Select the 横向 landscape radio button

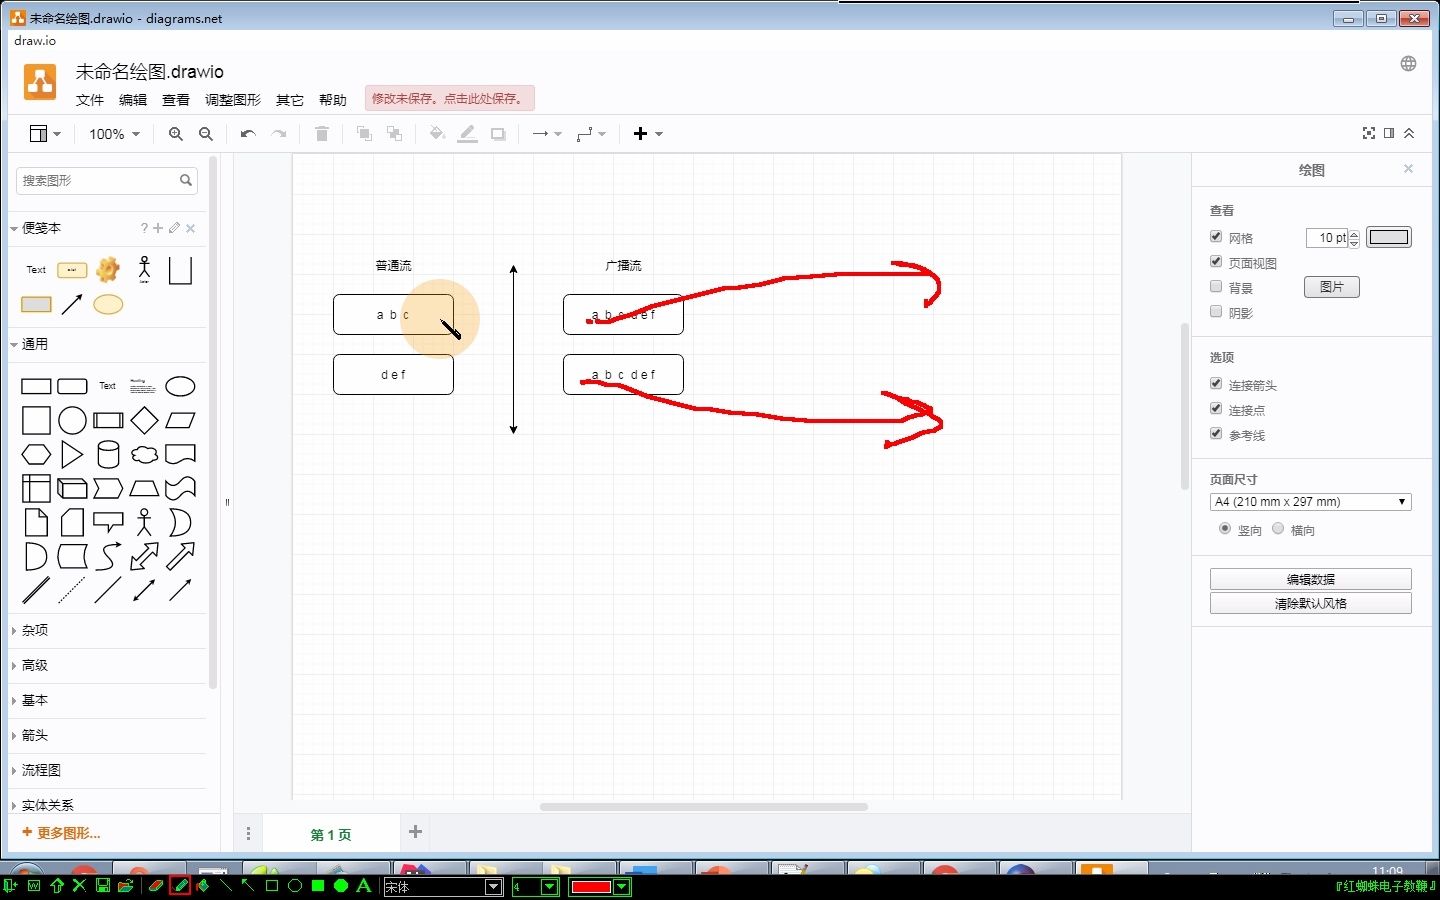pos(1278,529)
